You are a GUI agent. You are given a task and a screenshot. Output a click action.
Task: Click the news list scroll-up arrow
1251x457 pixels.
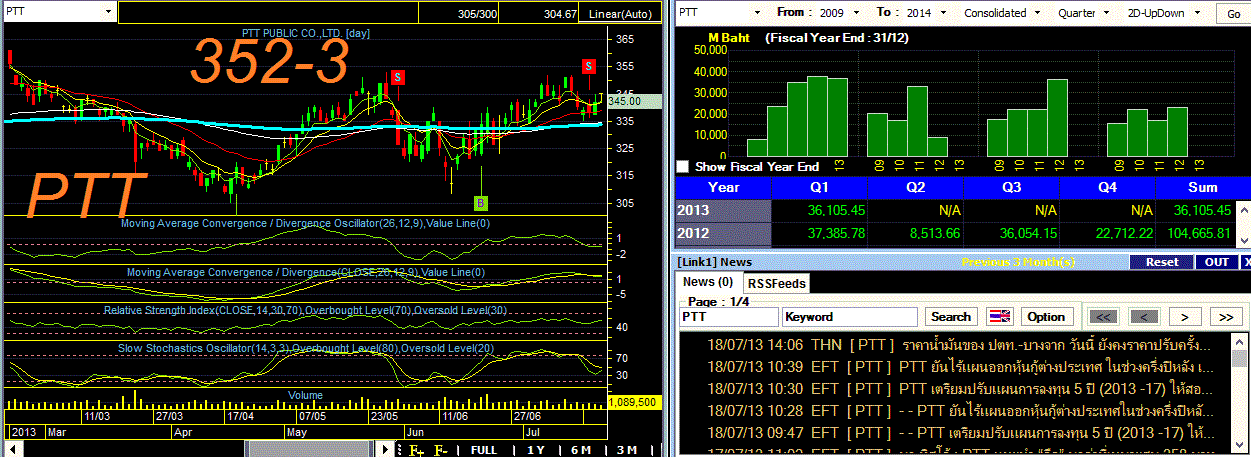pyautogui.click(x=1239, y=341)
